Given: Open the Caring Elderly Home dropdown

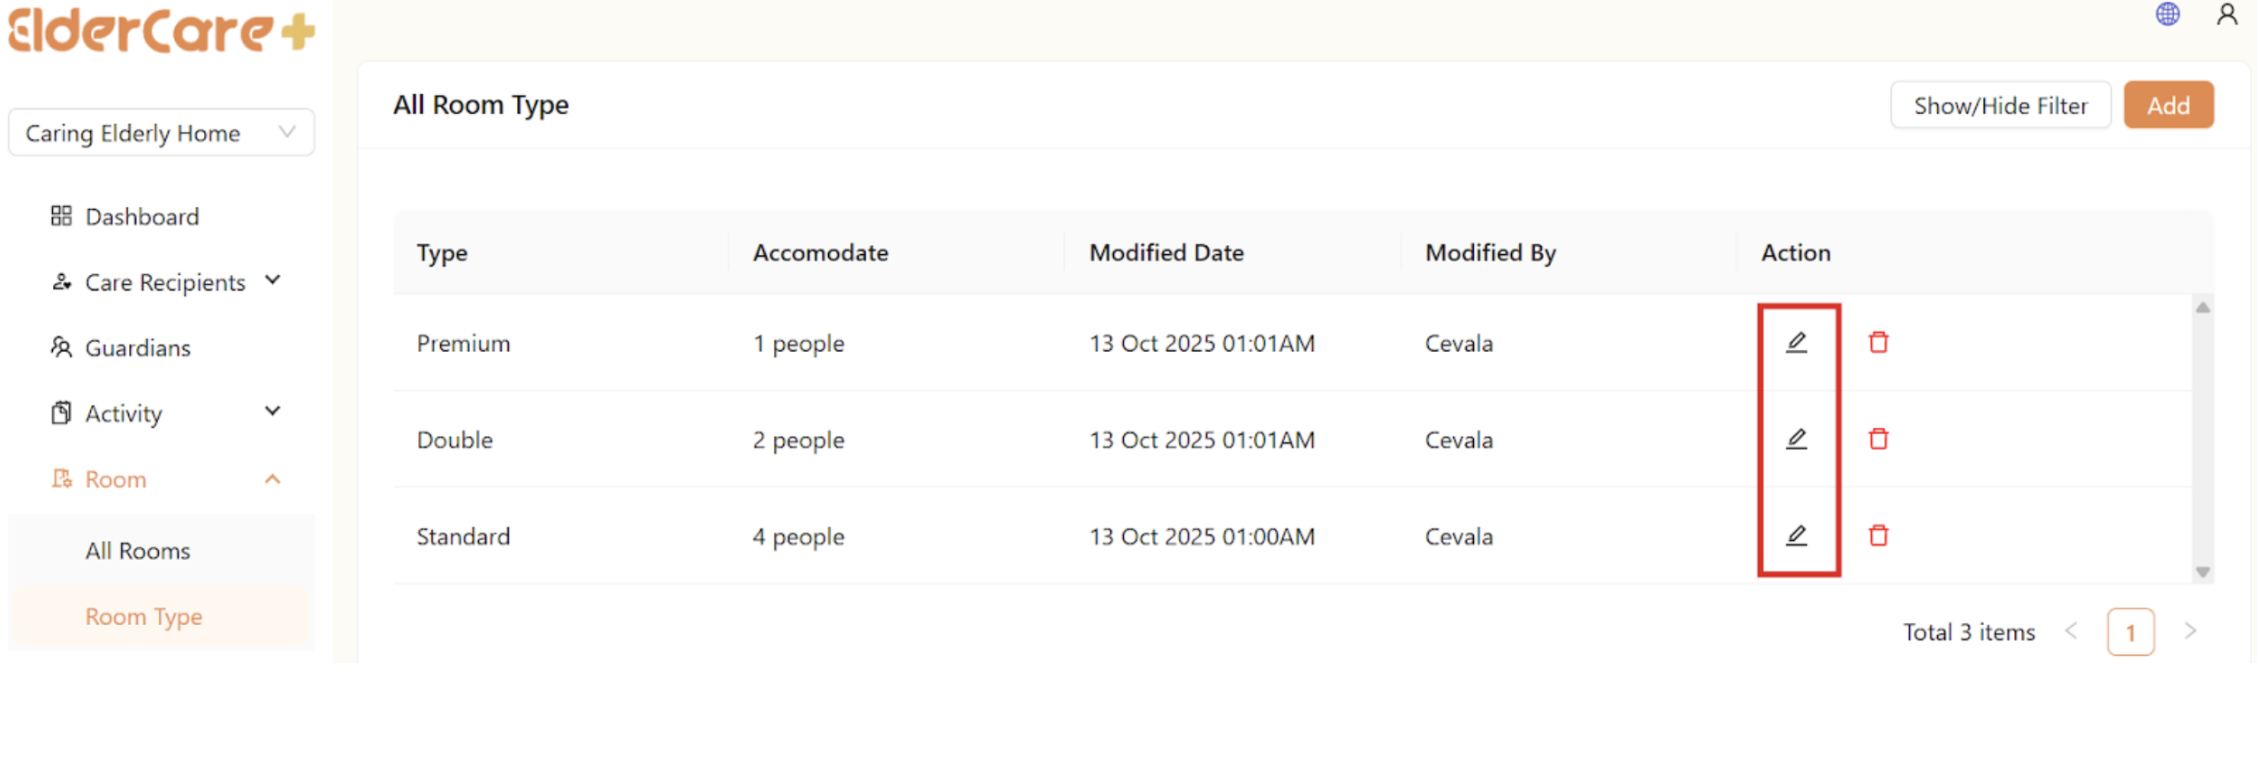Looking at the screenshot, I should (x=161, y=133).
